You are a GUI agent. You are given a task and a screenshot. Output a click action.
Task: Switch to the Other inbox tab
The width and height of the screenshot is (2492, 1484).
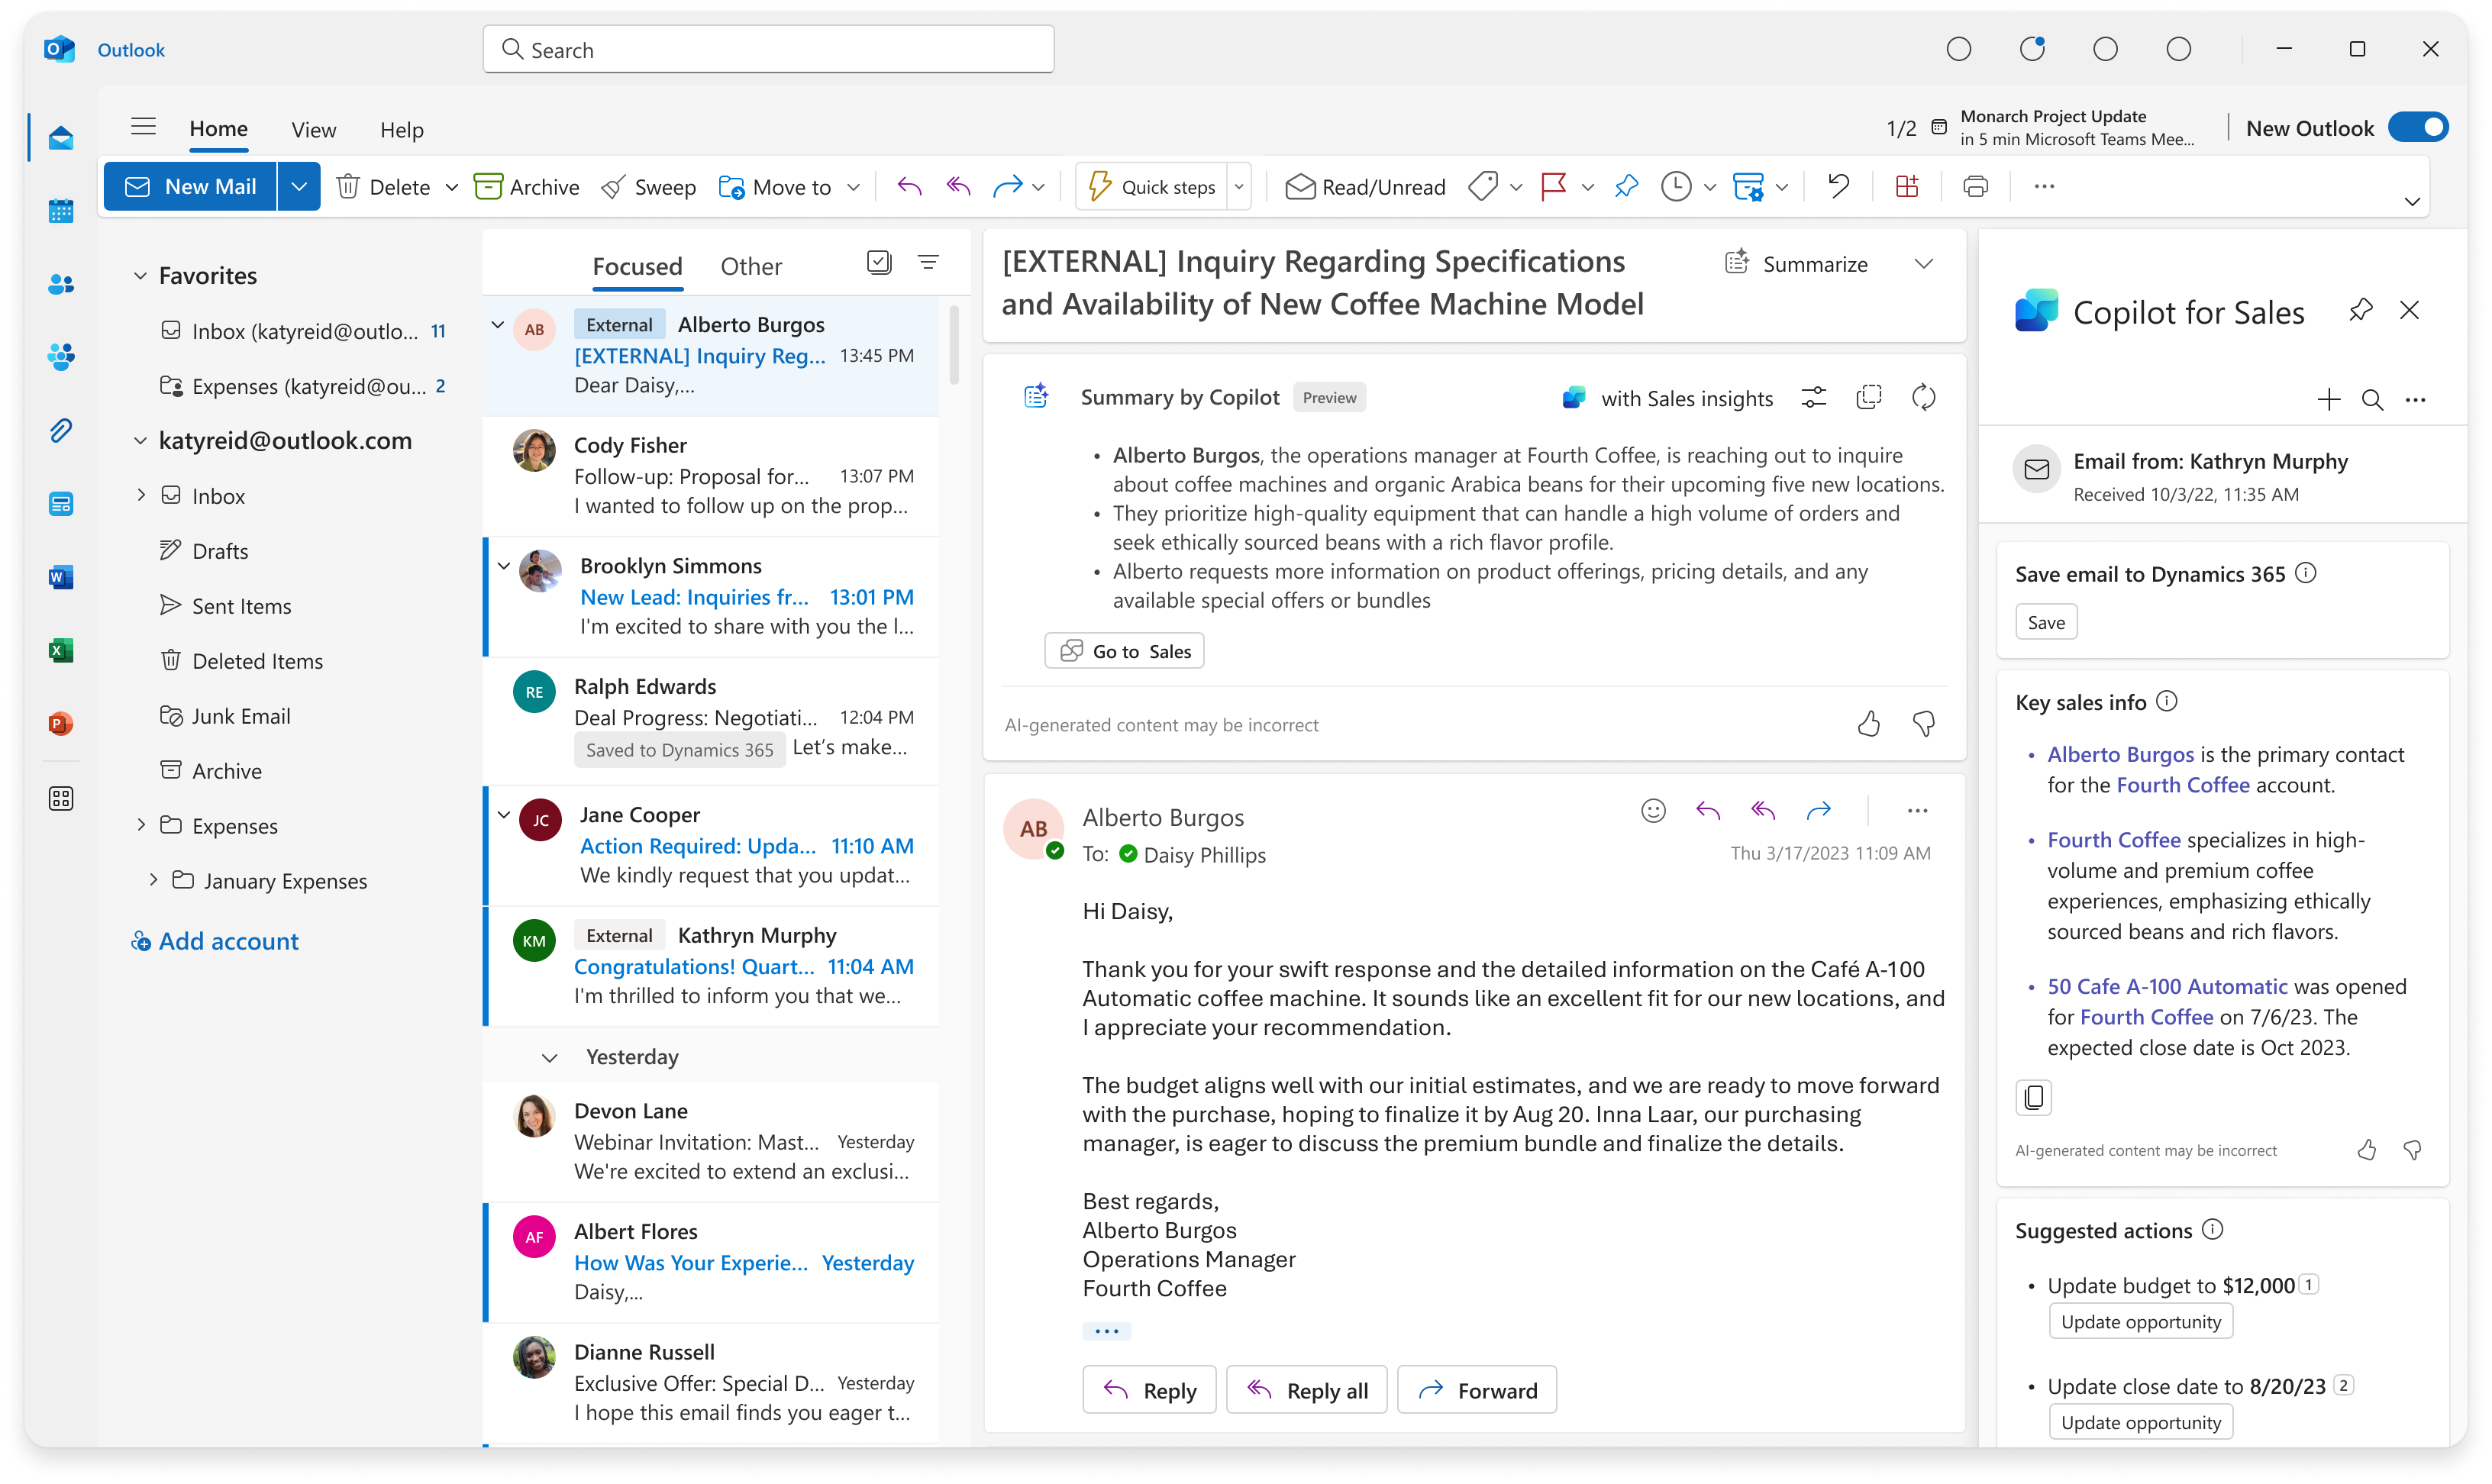click(751, 267)
